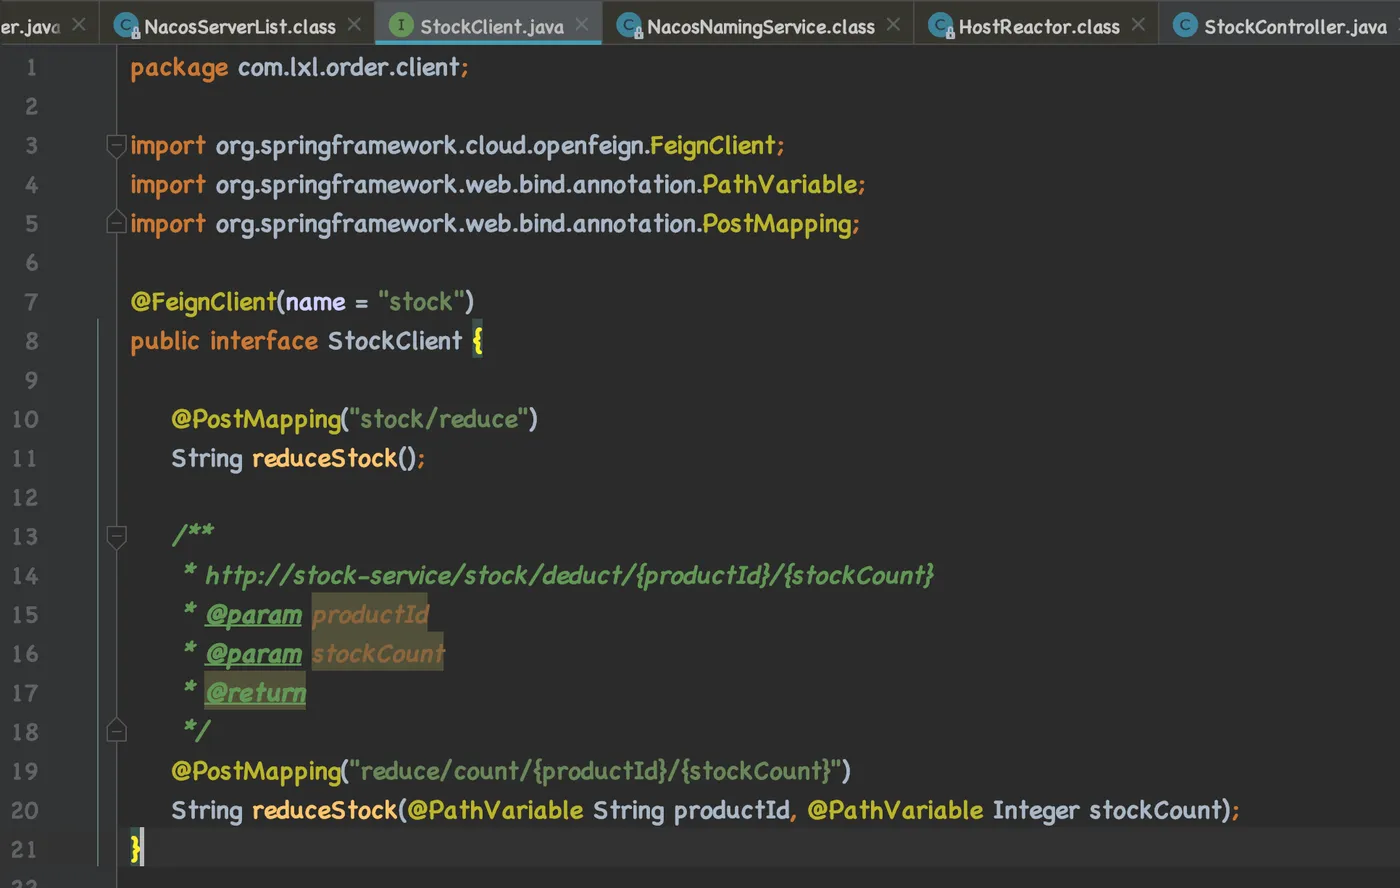
Task: Close the partially visible er.java tab
Action: coord(79,24)
